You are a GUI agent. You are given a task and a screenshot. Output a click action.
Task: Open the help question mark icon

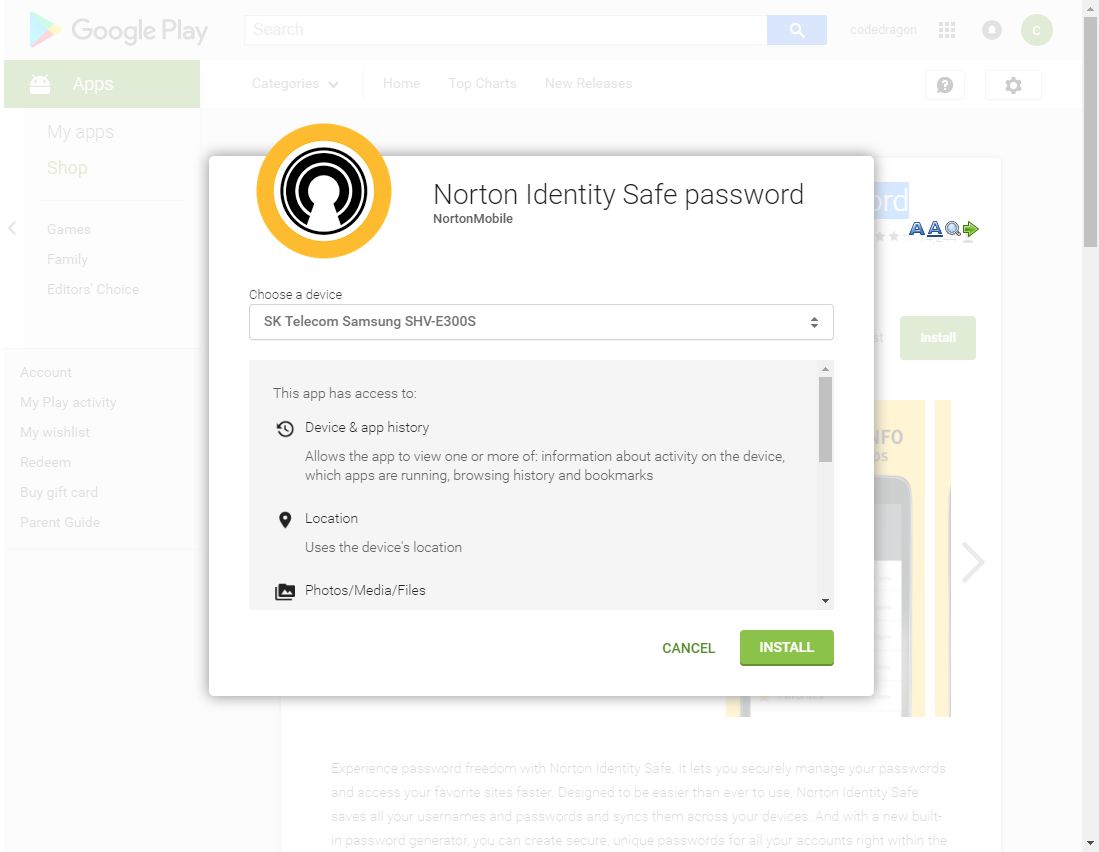tap(945, 85)
